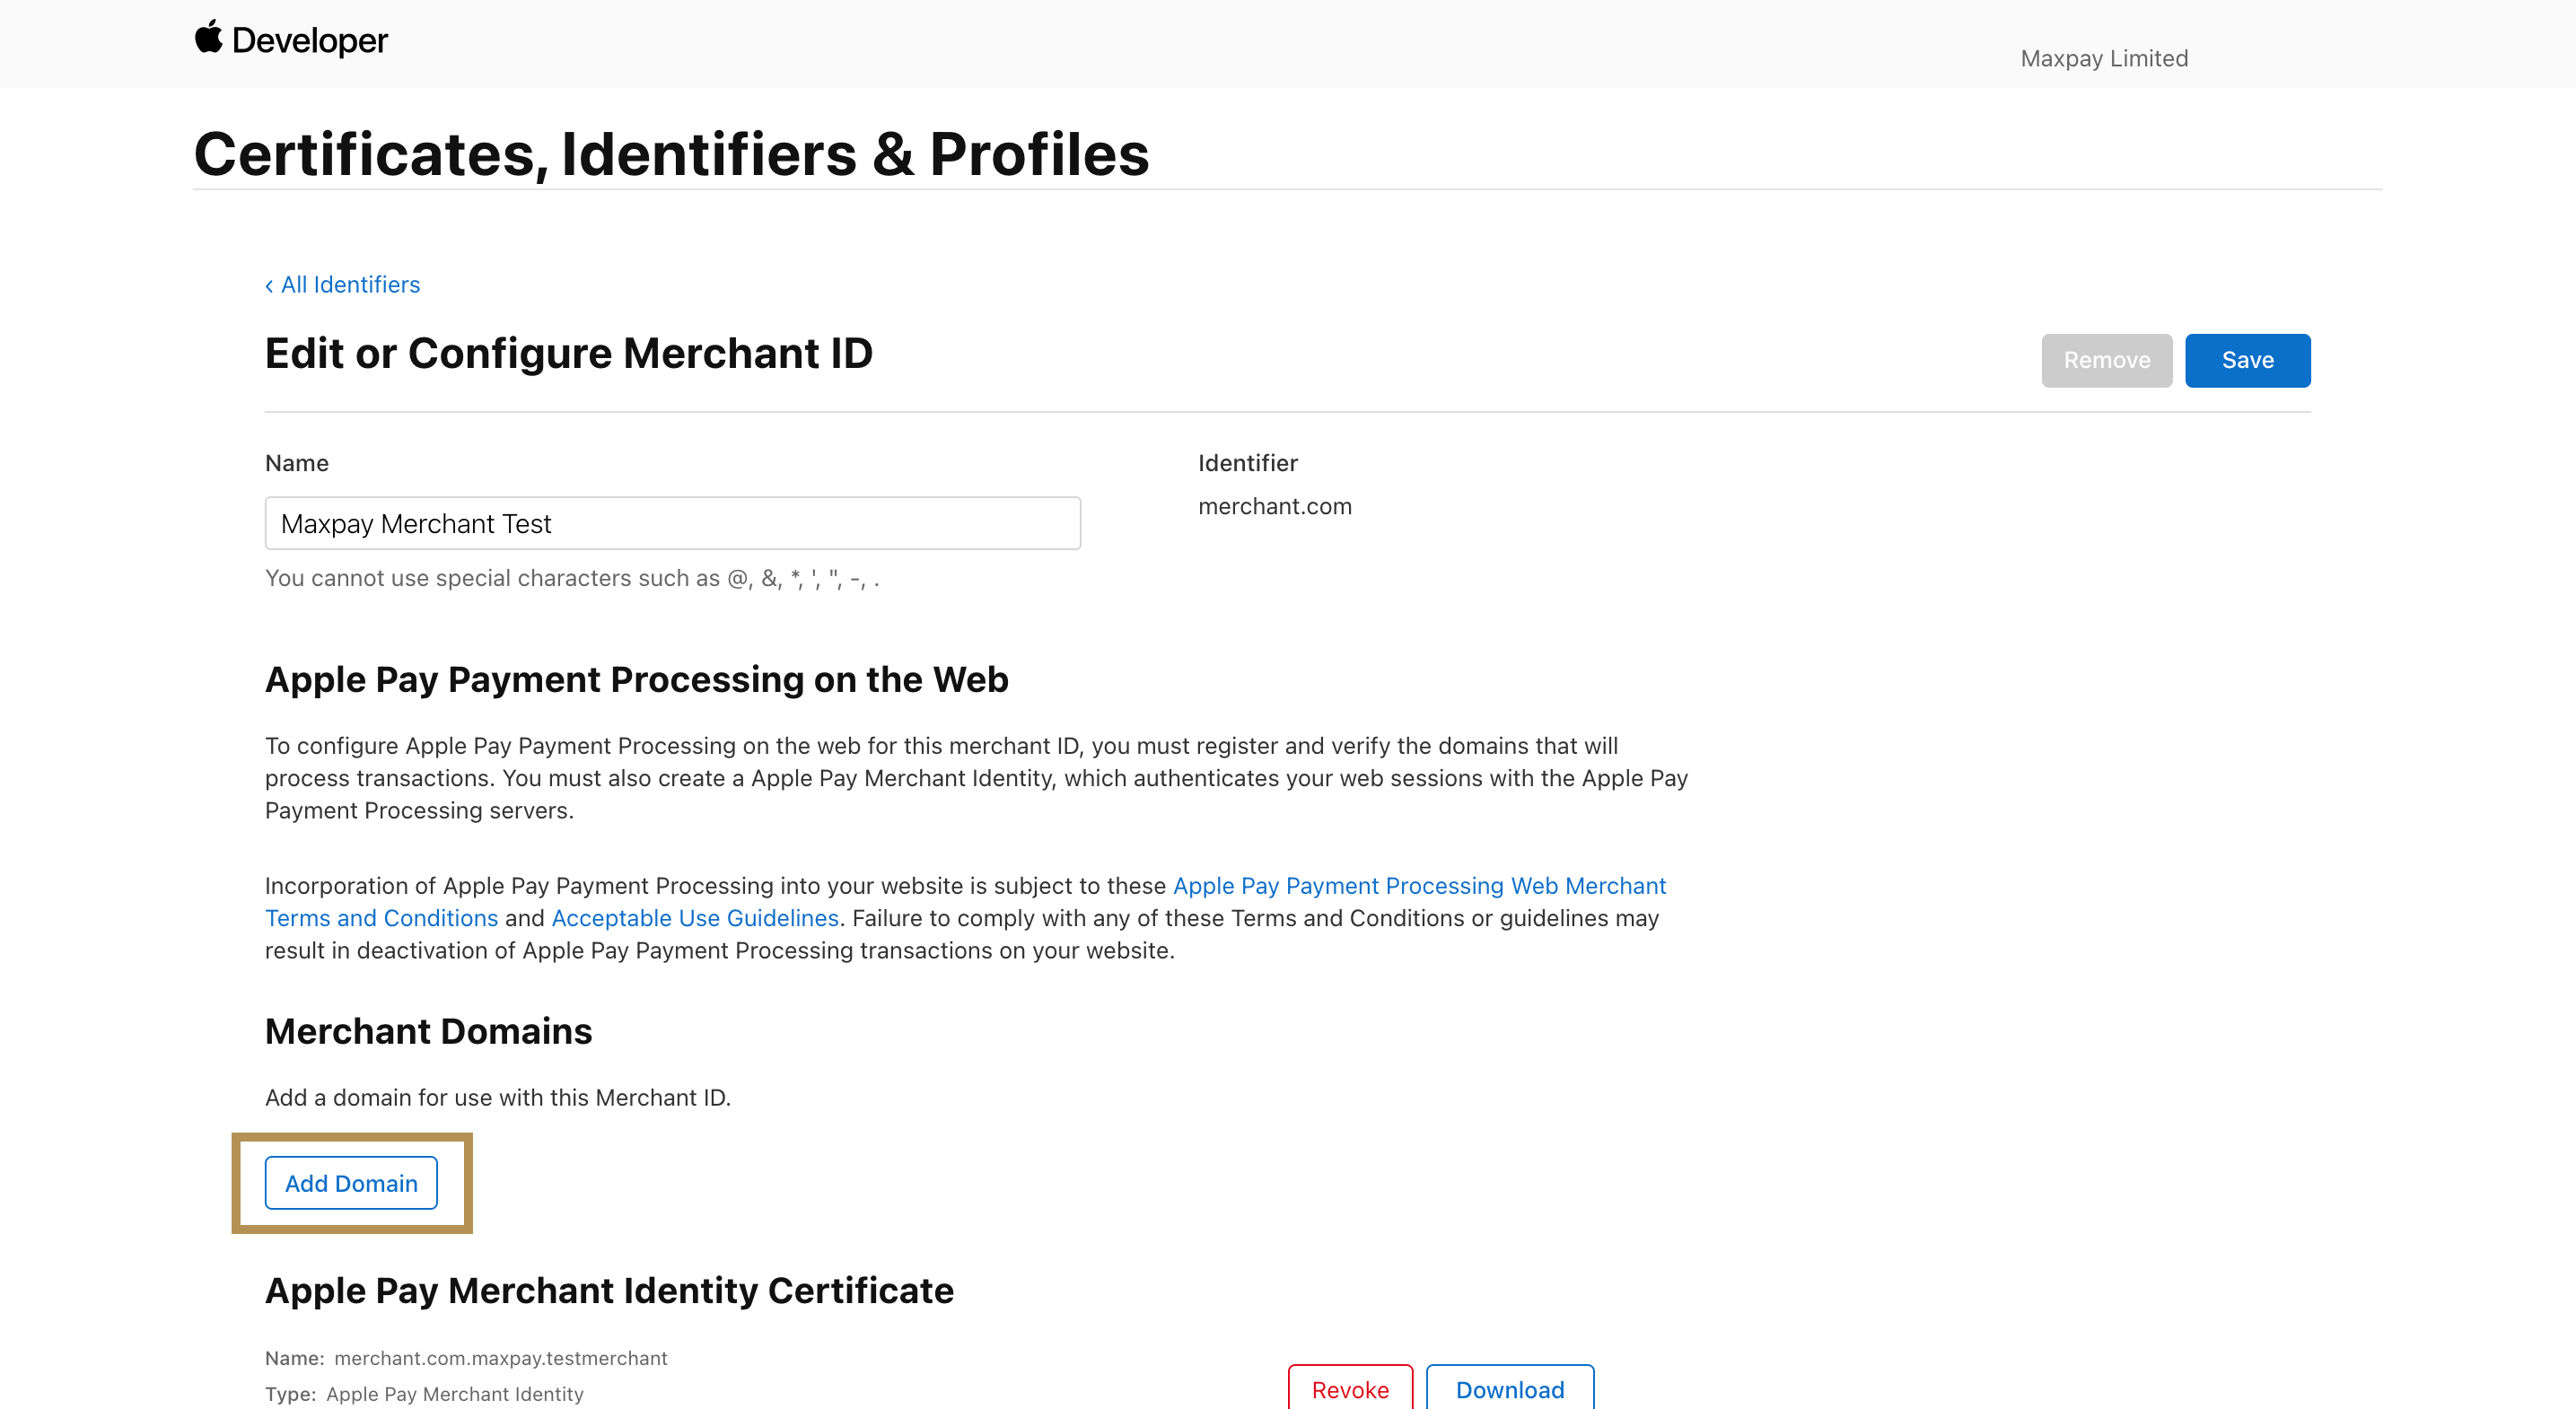Screen dimensions: 2576x1409
Task: Click the Certificates, Identifiers & Profiles title
Action: [671, 154]
